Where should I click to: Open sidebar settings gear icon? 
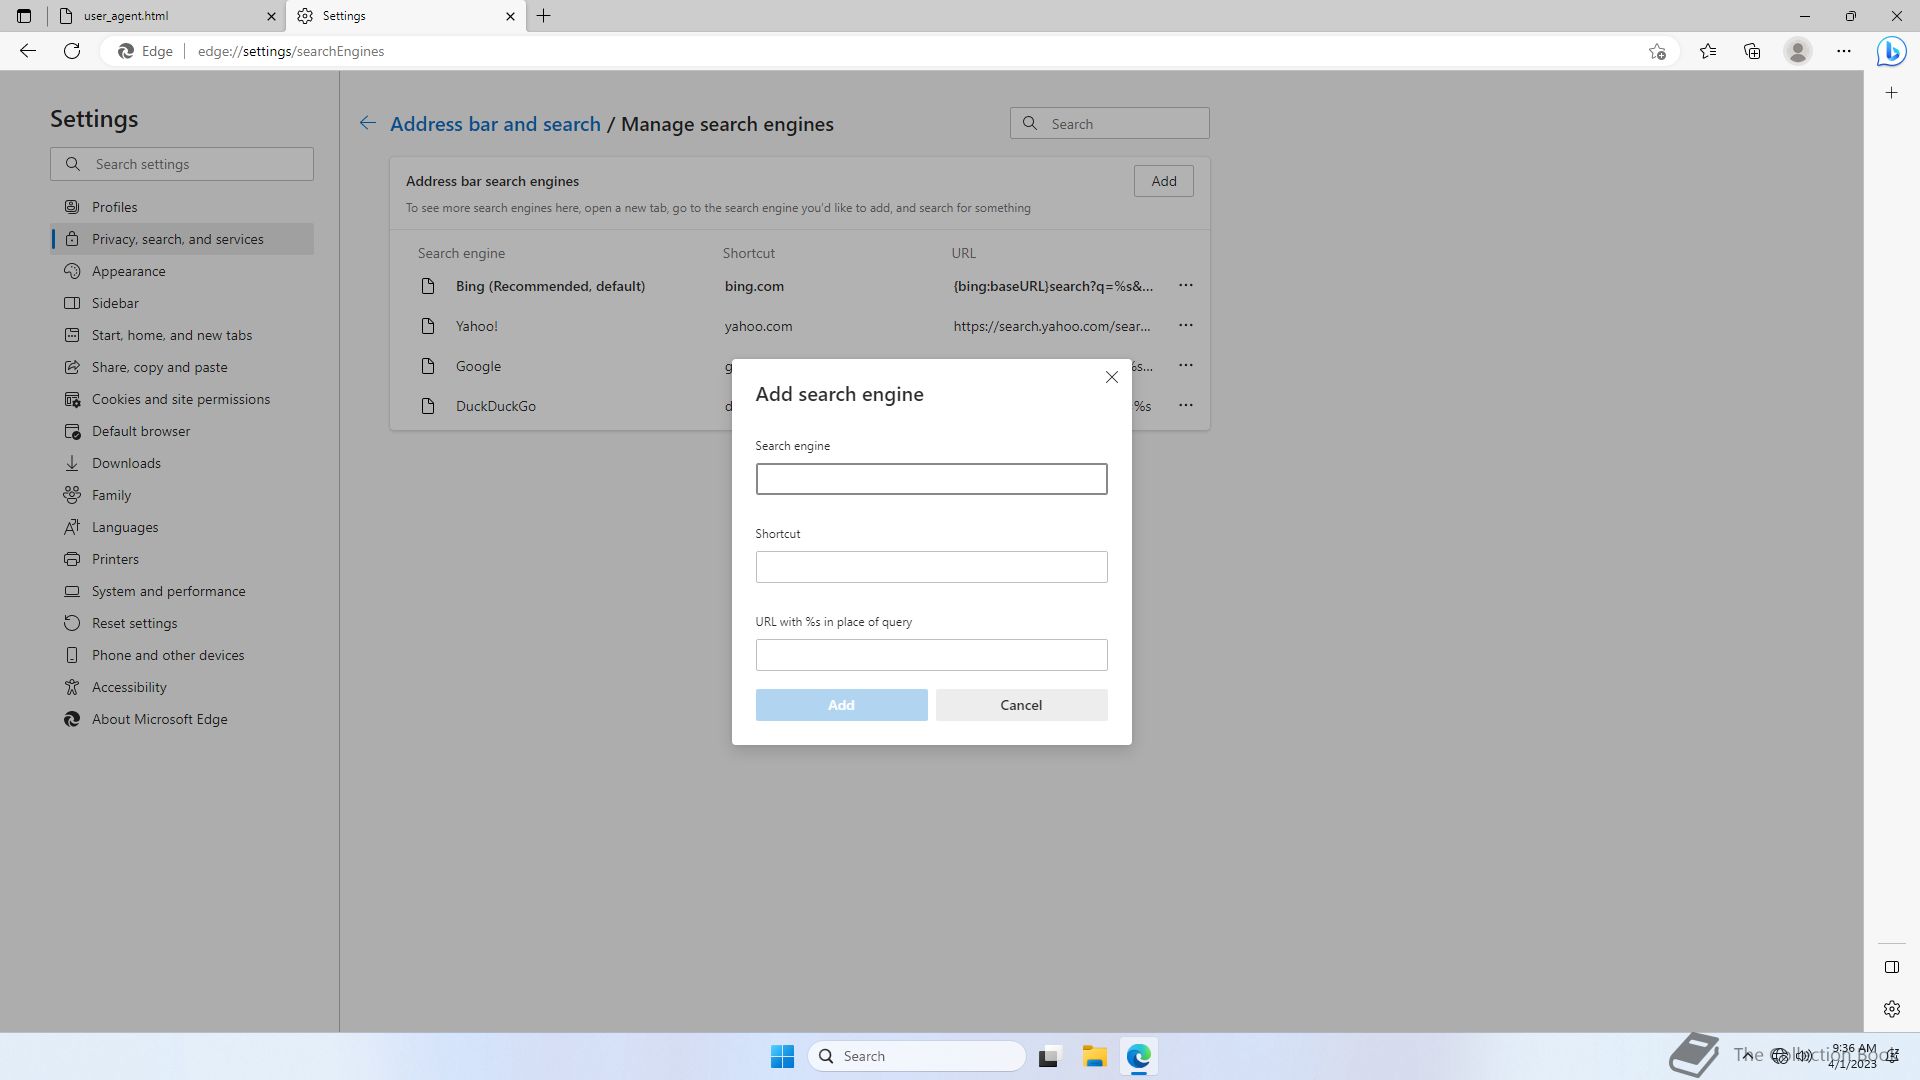pyautogui.click(x=1891, y=1009)
